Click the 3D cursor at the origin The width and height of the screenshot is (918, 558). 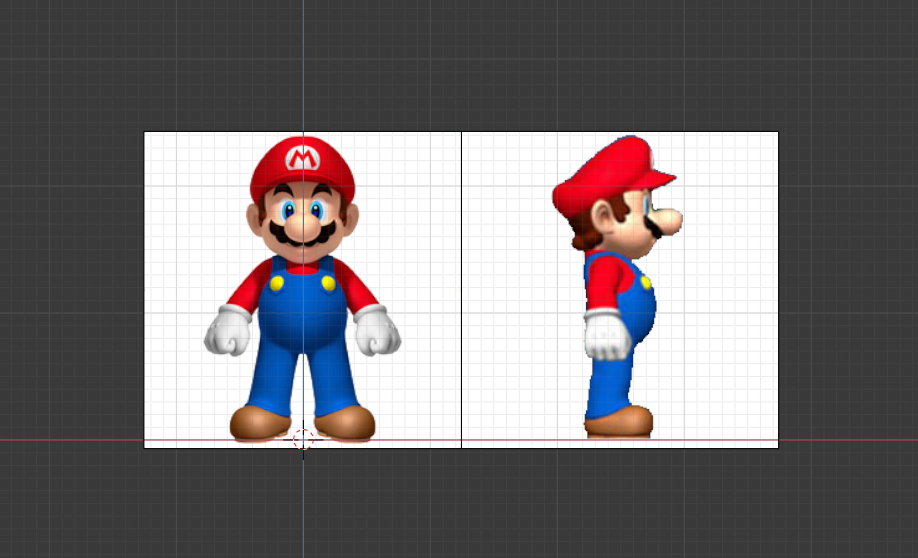(x=303, y=439)
